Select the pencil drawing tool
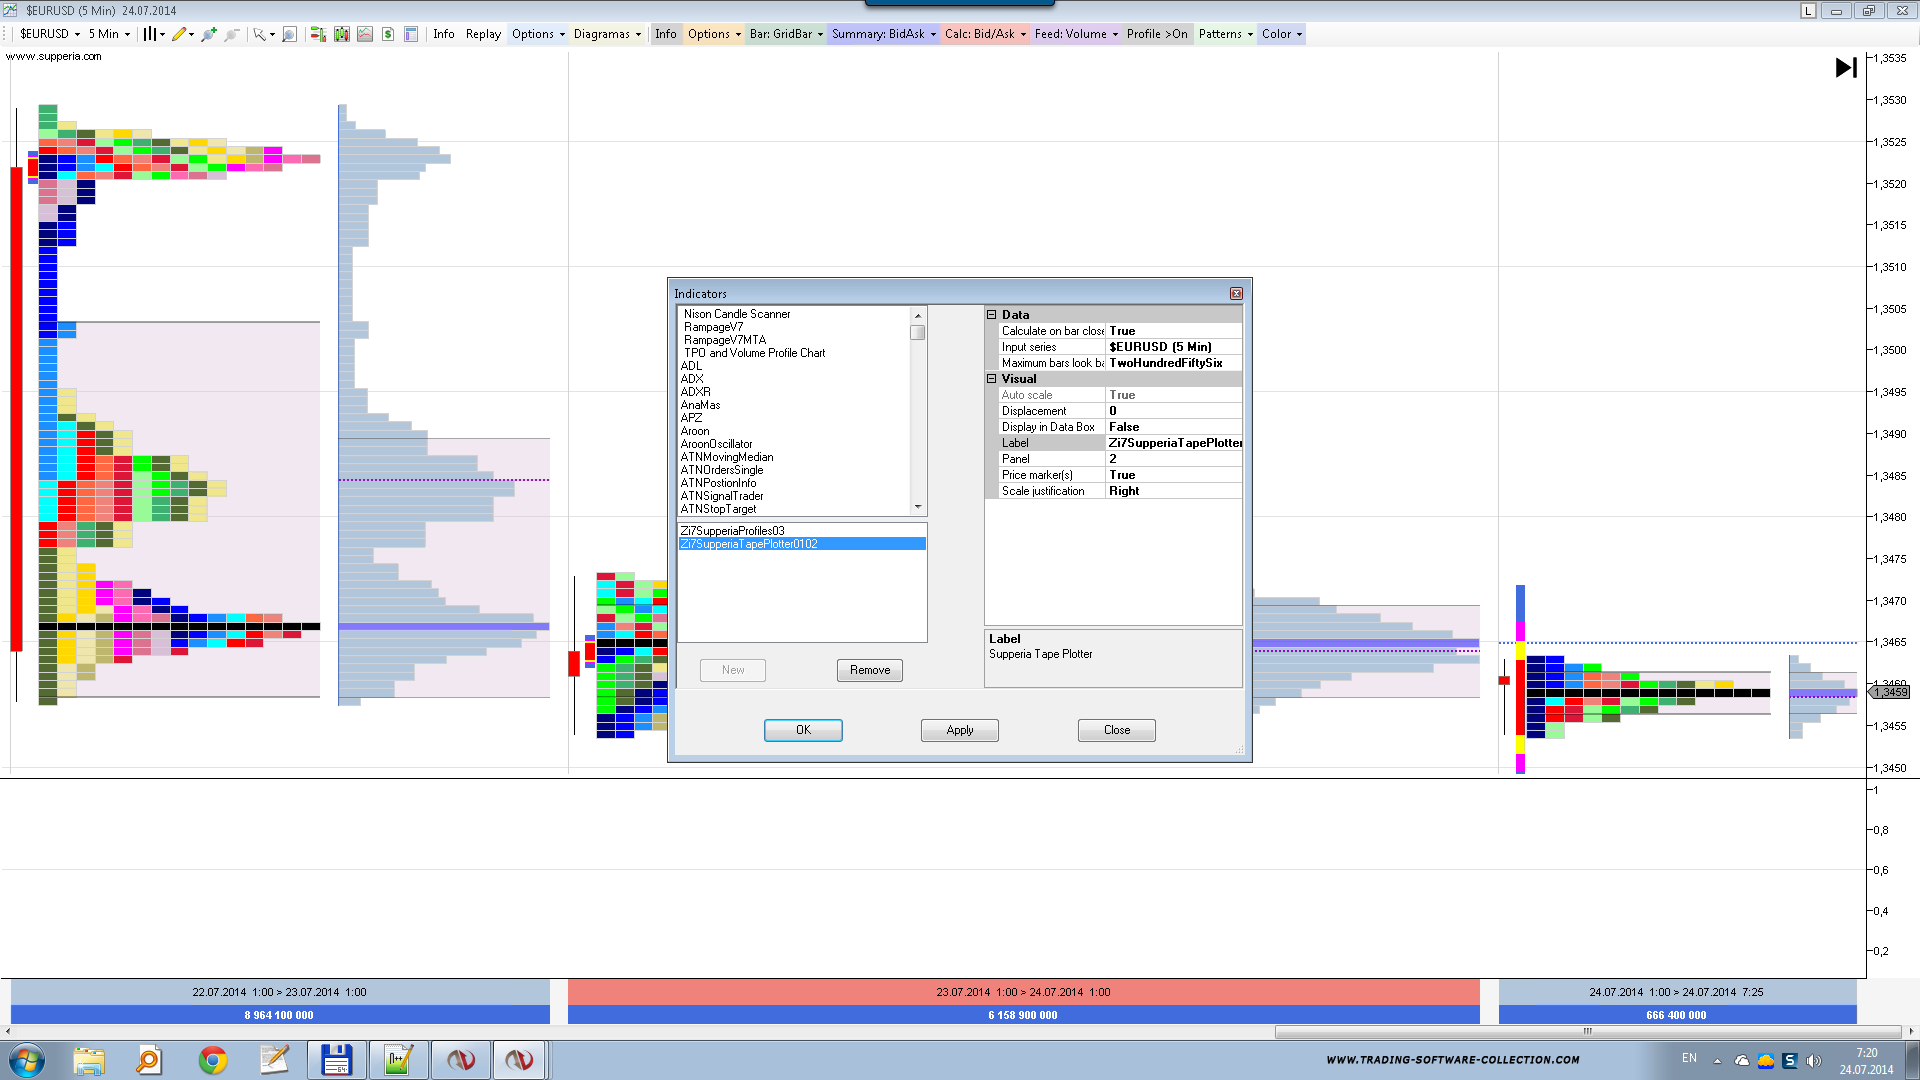The height and width of the screenshot is (1080, 1920). coord(179,34)
